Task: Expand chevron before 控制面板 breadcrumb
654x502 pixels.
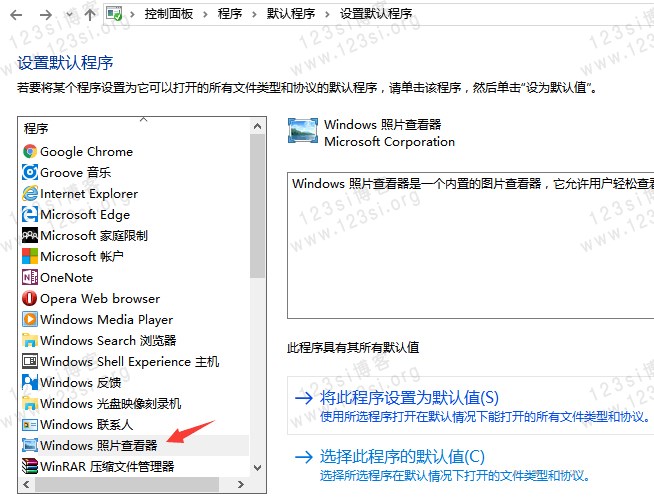Action: tap(132, 15)
